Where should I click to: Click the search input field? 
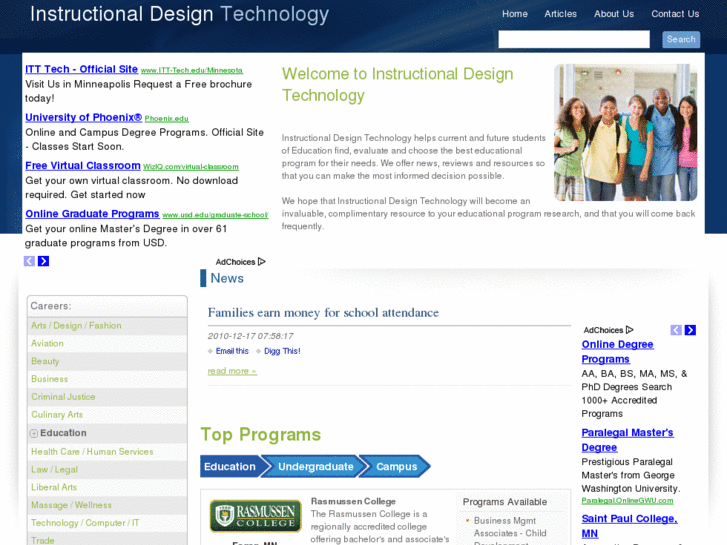tap(574, 39)
